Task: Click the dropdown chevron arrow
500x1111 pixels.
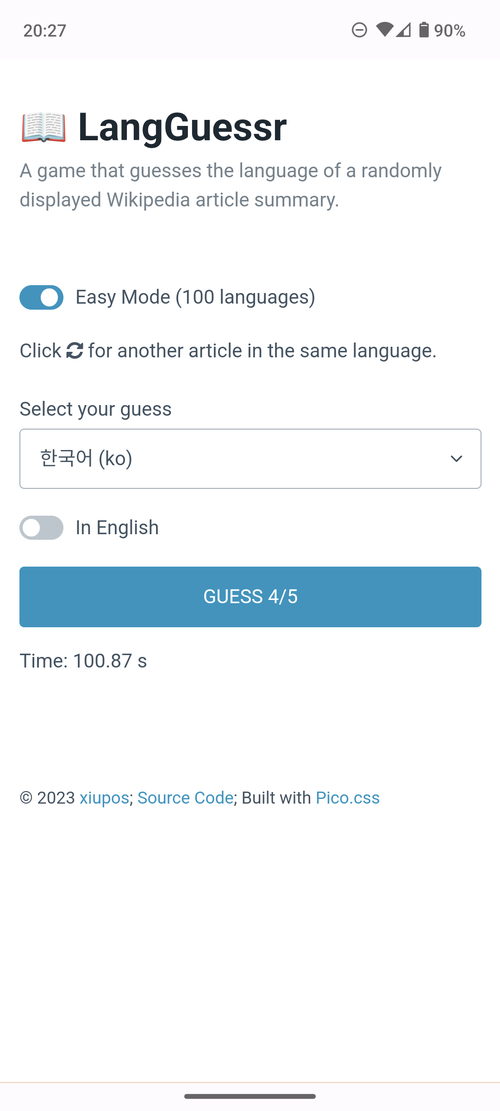Action: pyautogui.click(x=457, y=458)
